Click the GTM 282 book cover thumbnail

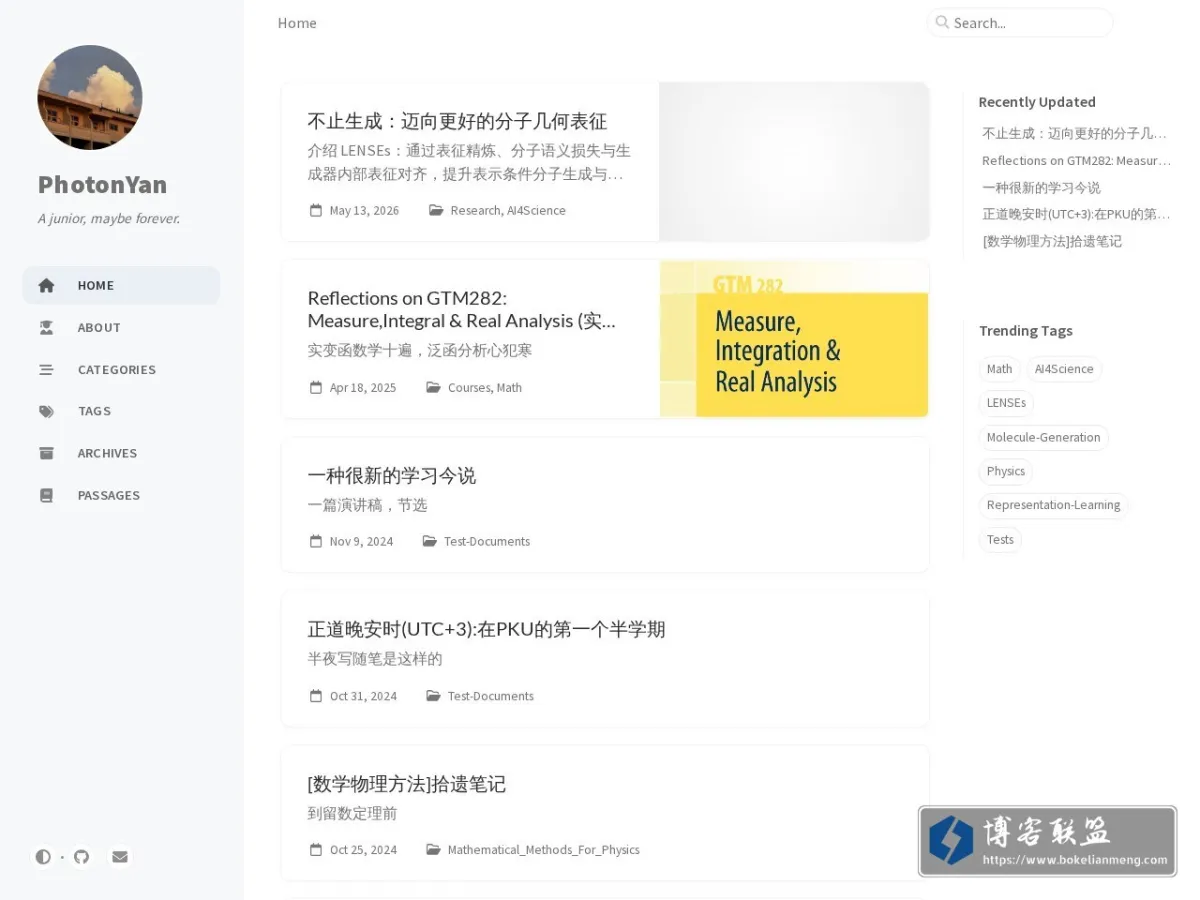click(x=794, y=339)
